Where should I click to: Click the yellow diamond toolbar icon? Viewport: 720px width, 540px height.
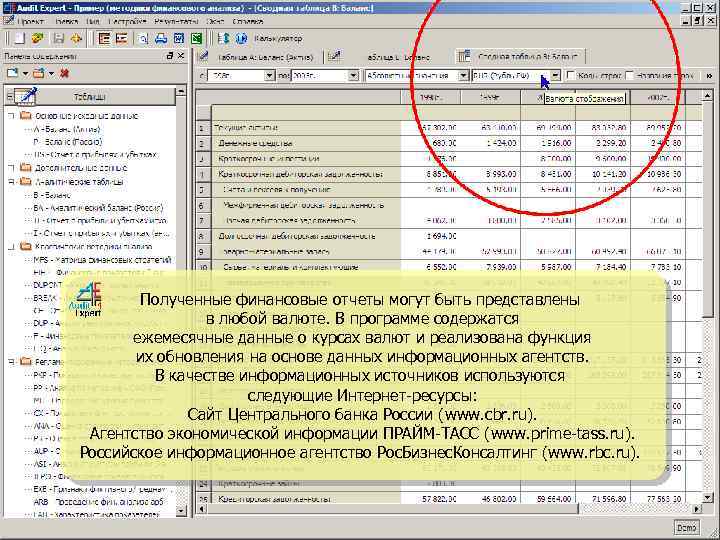(76, 39)
